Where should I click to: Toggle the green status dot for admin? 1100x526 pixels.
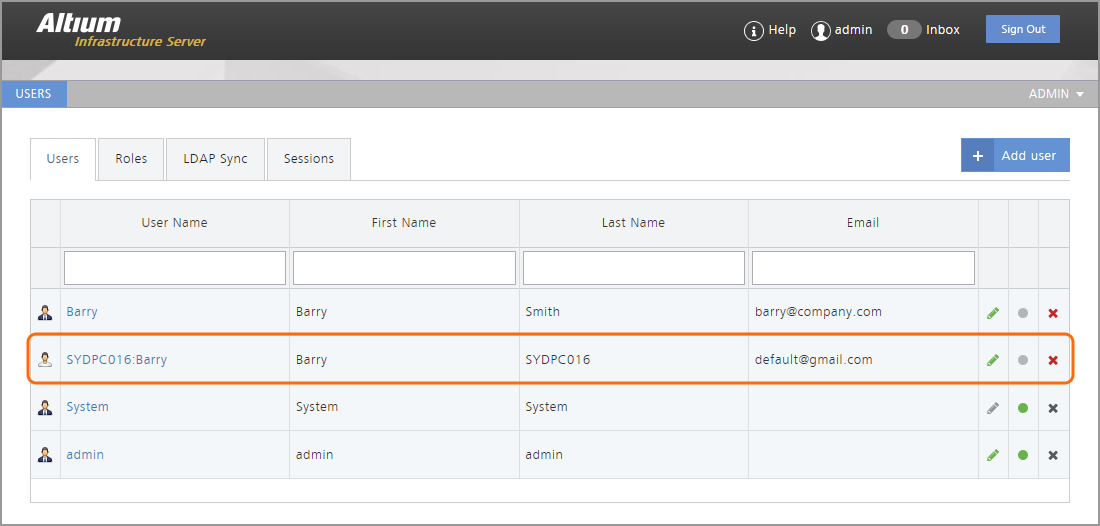1022,455
